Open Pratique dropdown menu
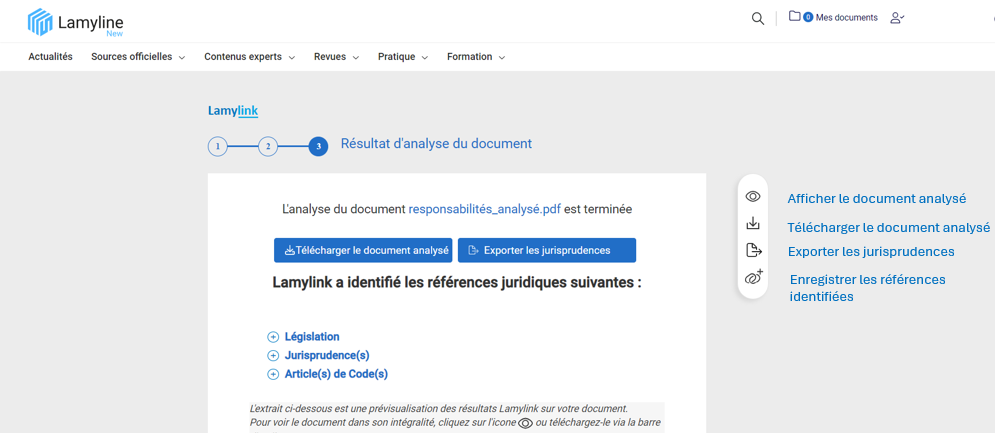995x433 pixels. tap(403, 57)
